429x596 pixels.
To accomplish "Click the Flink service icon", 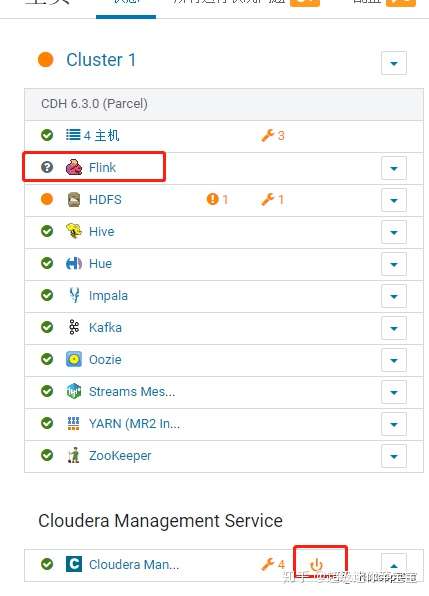I will (74, 167).
